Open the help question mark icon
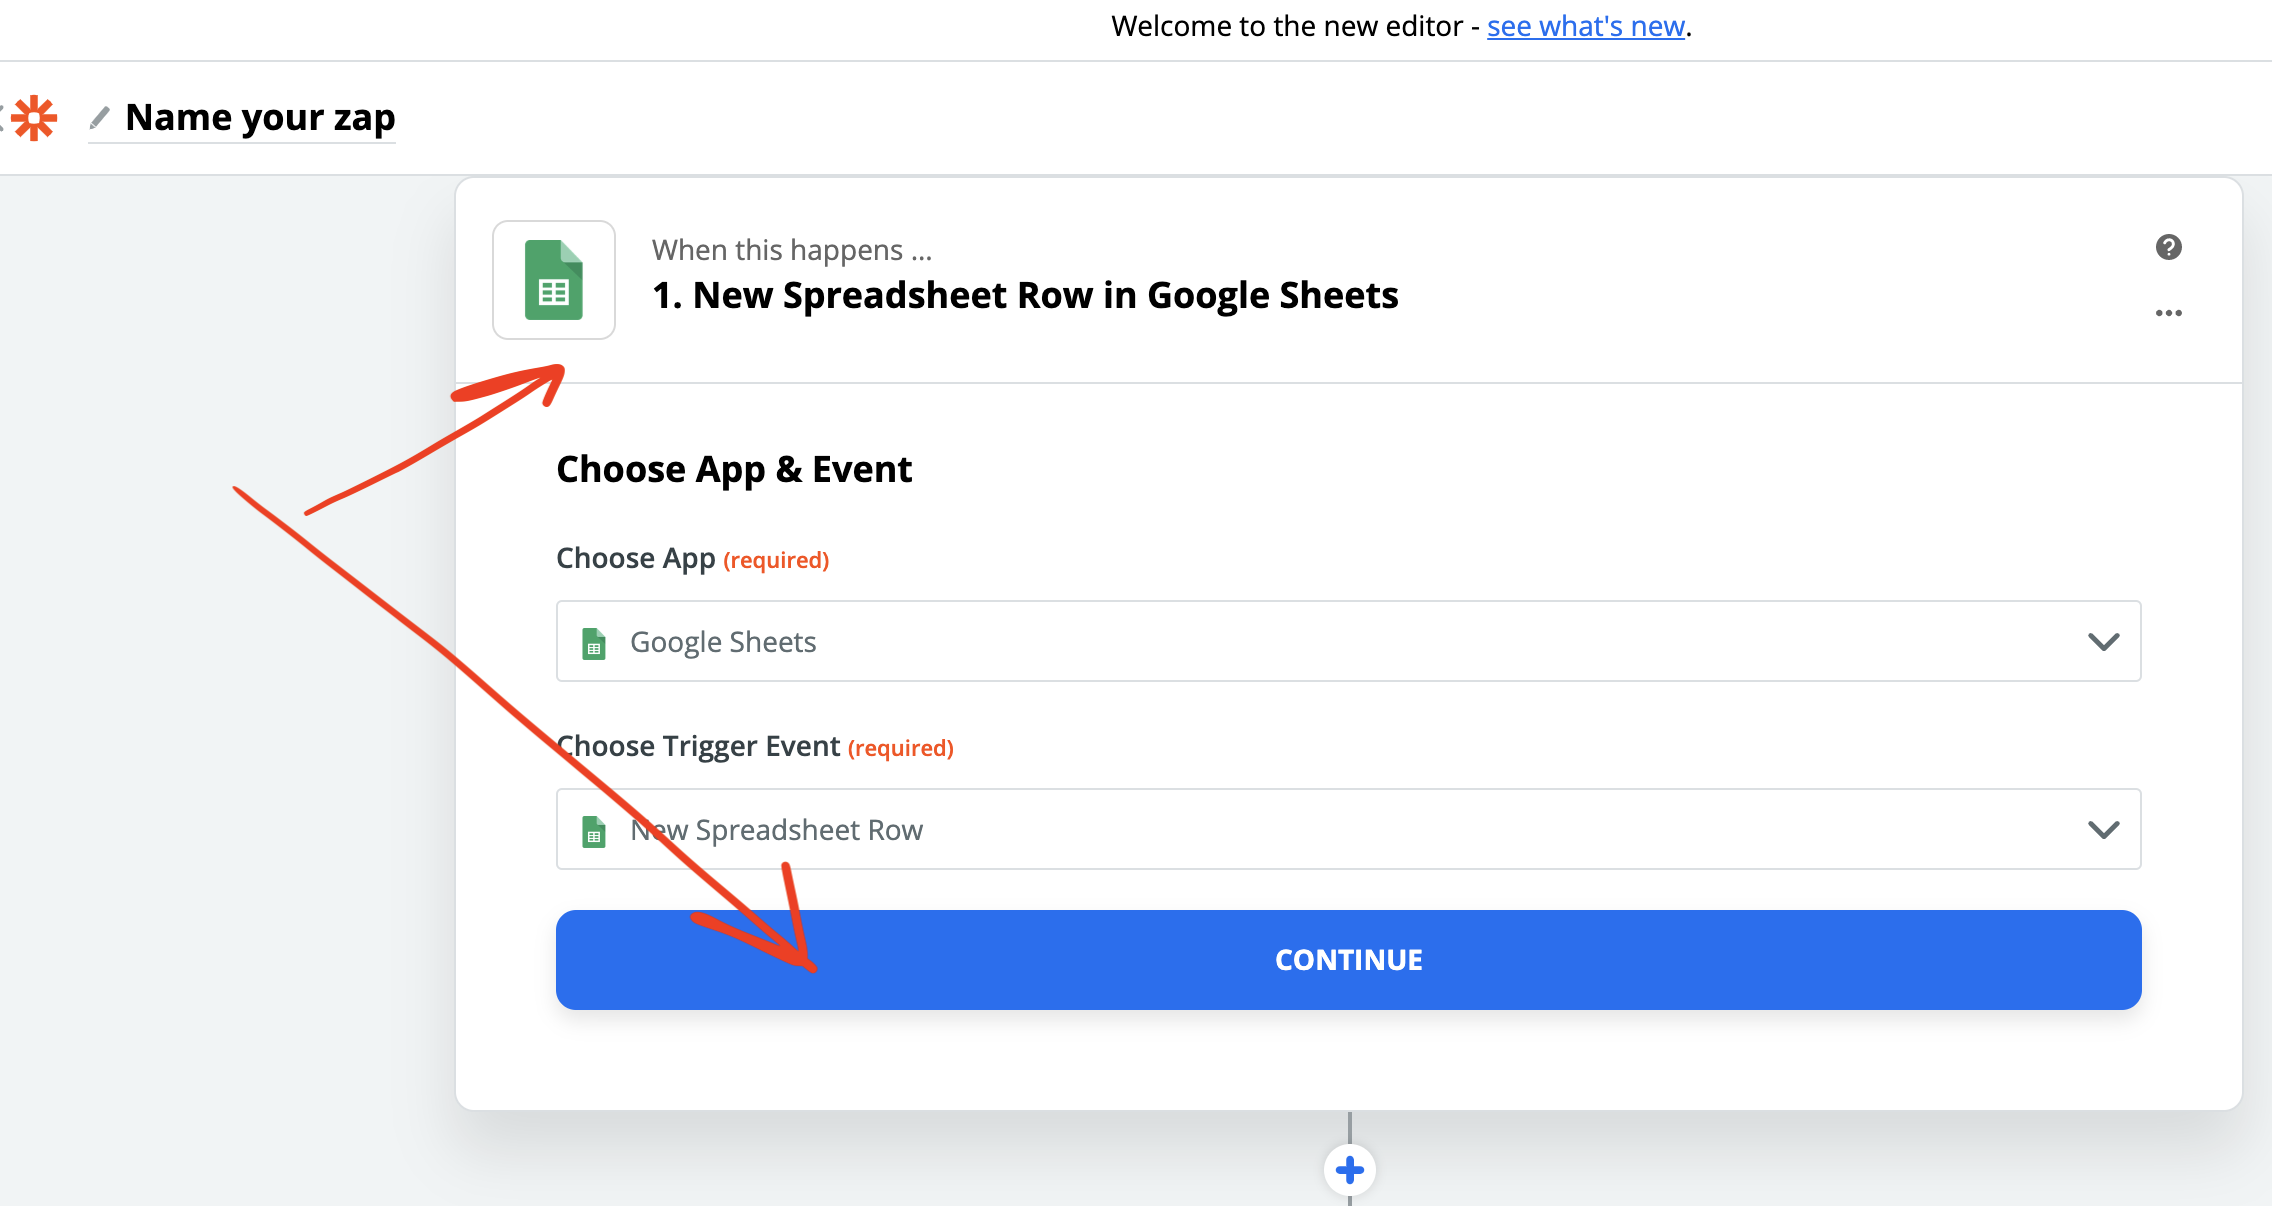 (x=2168, y=247)
